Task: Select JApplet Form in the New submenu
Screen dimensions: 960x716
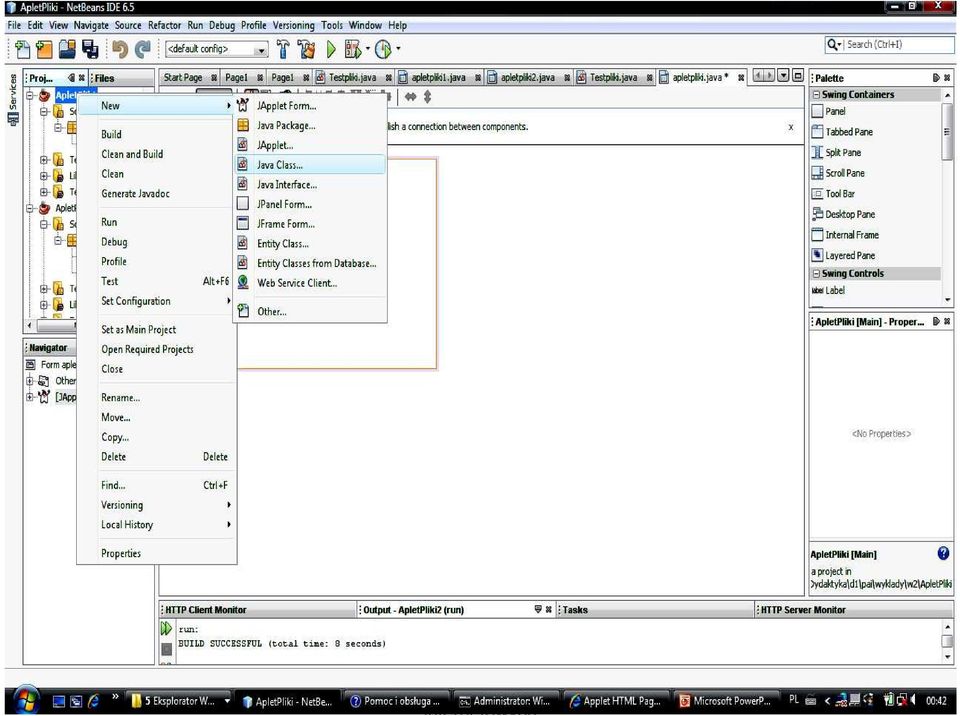Action: [310, 105]
